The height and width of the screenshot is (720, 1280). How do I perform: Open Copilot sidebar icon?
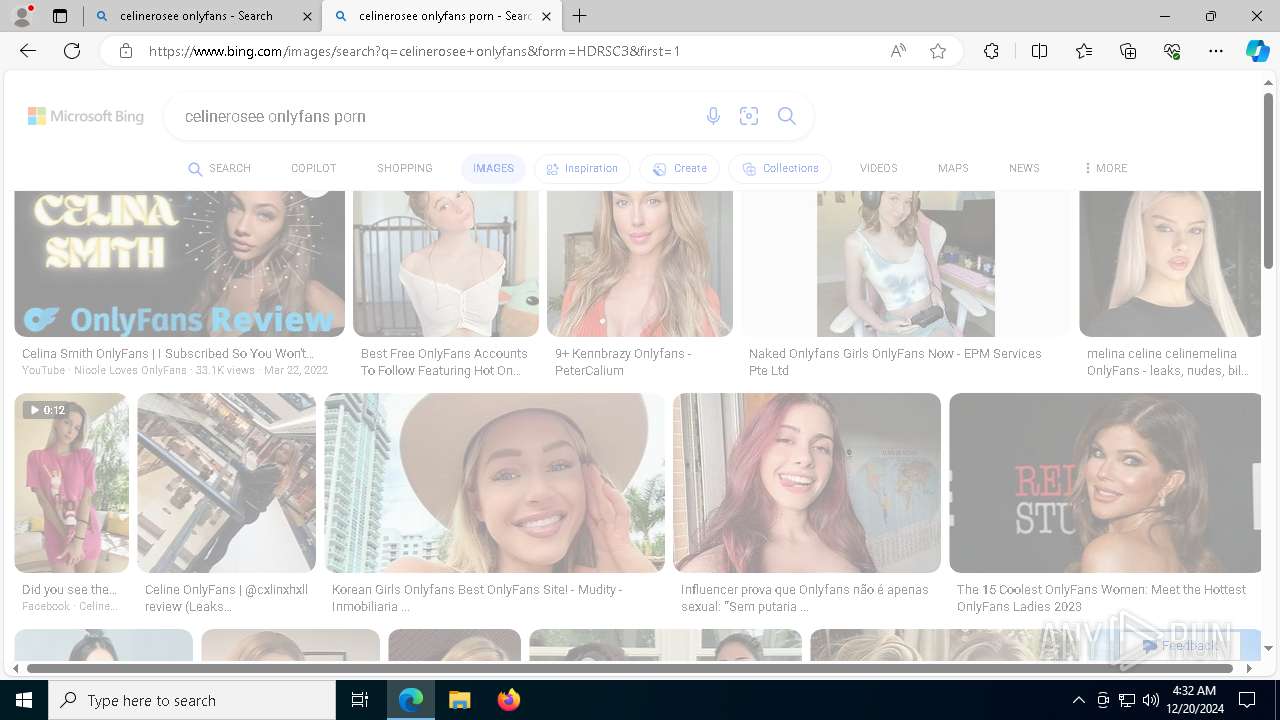click(x=1257, y=51)
